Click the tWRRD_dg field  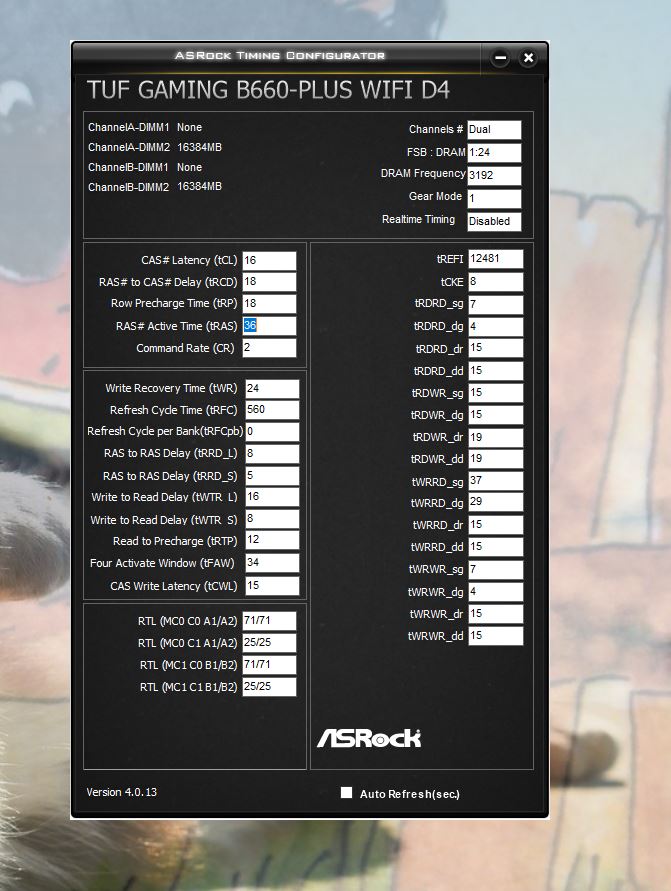[496, 502]
